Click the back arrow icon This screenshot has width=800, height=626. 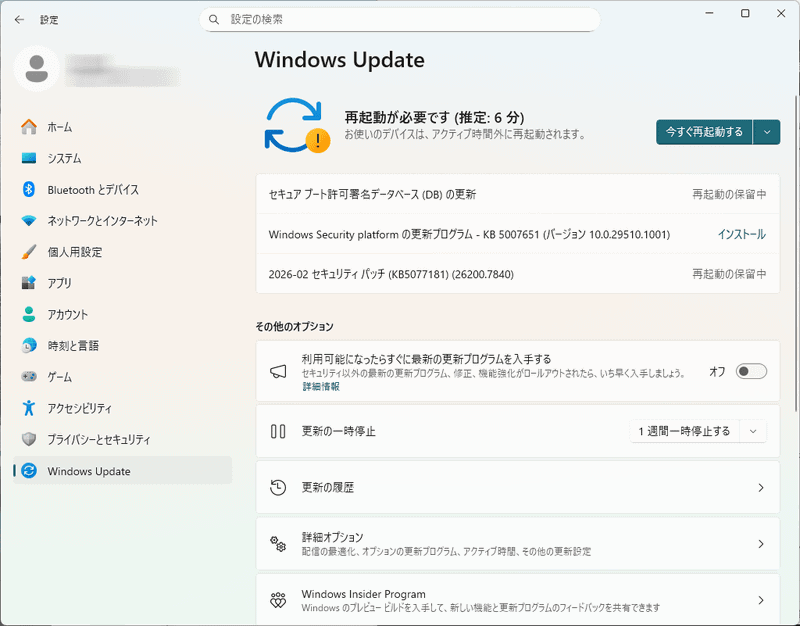(x=19, y=20)
